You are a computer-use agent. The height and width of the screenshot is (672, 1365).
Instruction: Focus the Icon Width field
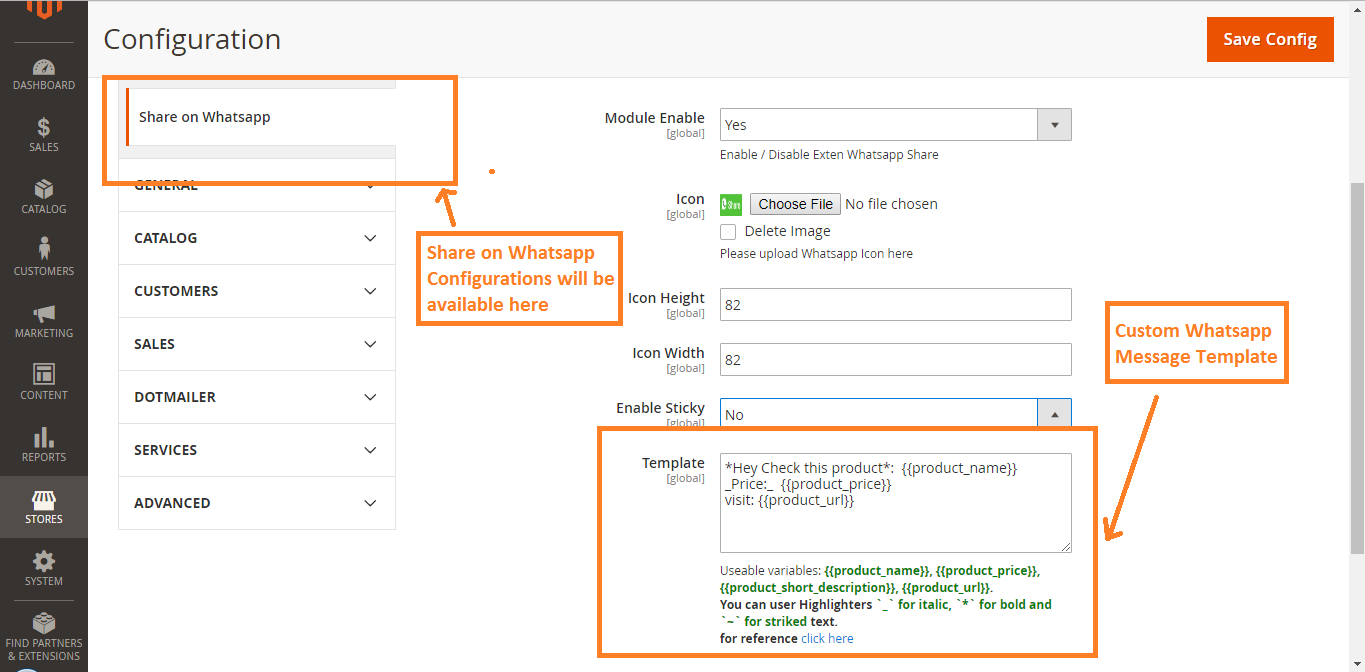click(896, 360)
